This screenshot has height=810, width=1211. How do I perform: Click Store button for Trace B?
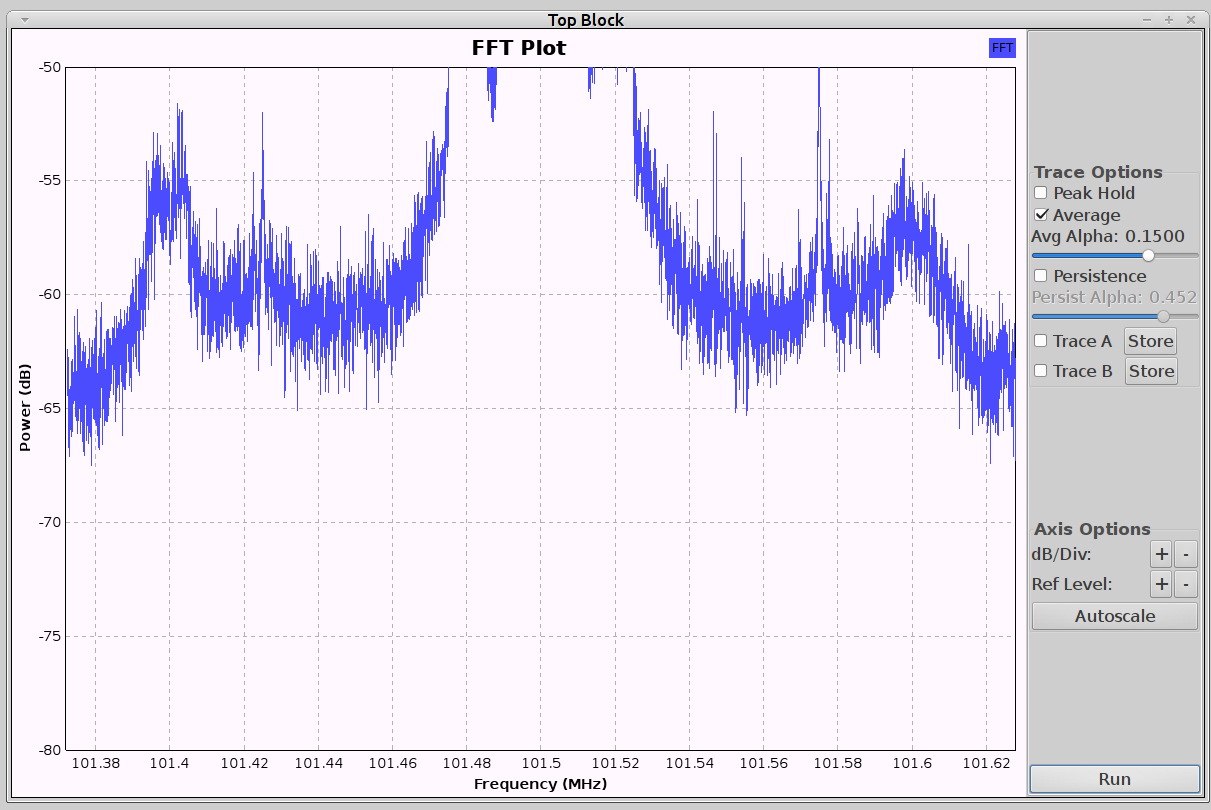click(1150, 371)
